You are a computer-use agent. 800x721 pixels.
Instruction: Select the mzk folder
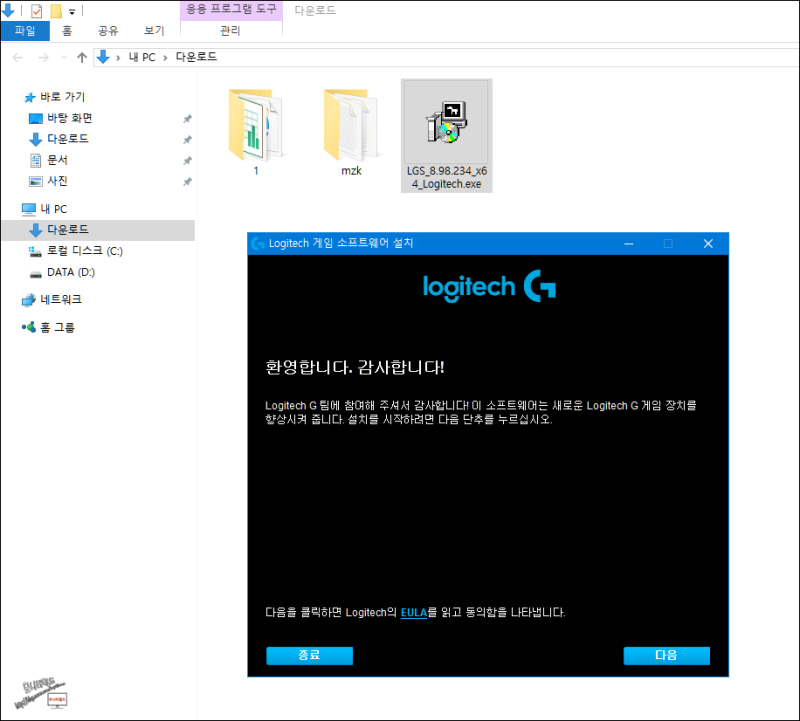(x=351, y=133)
